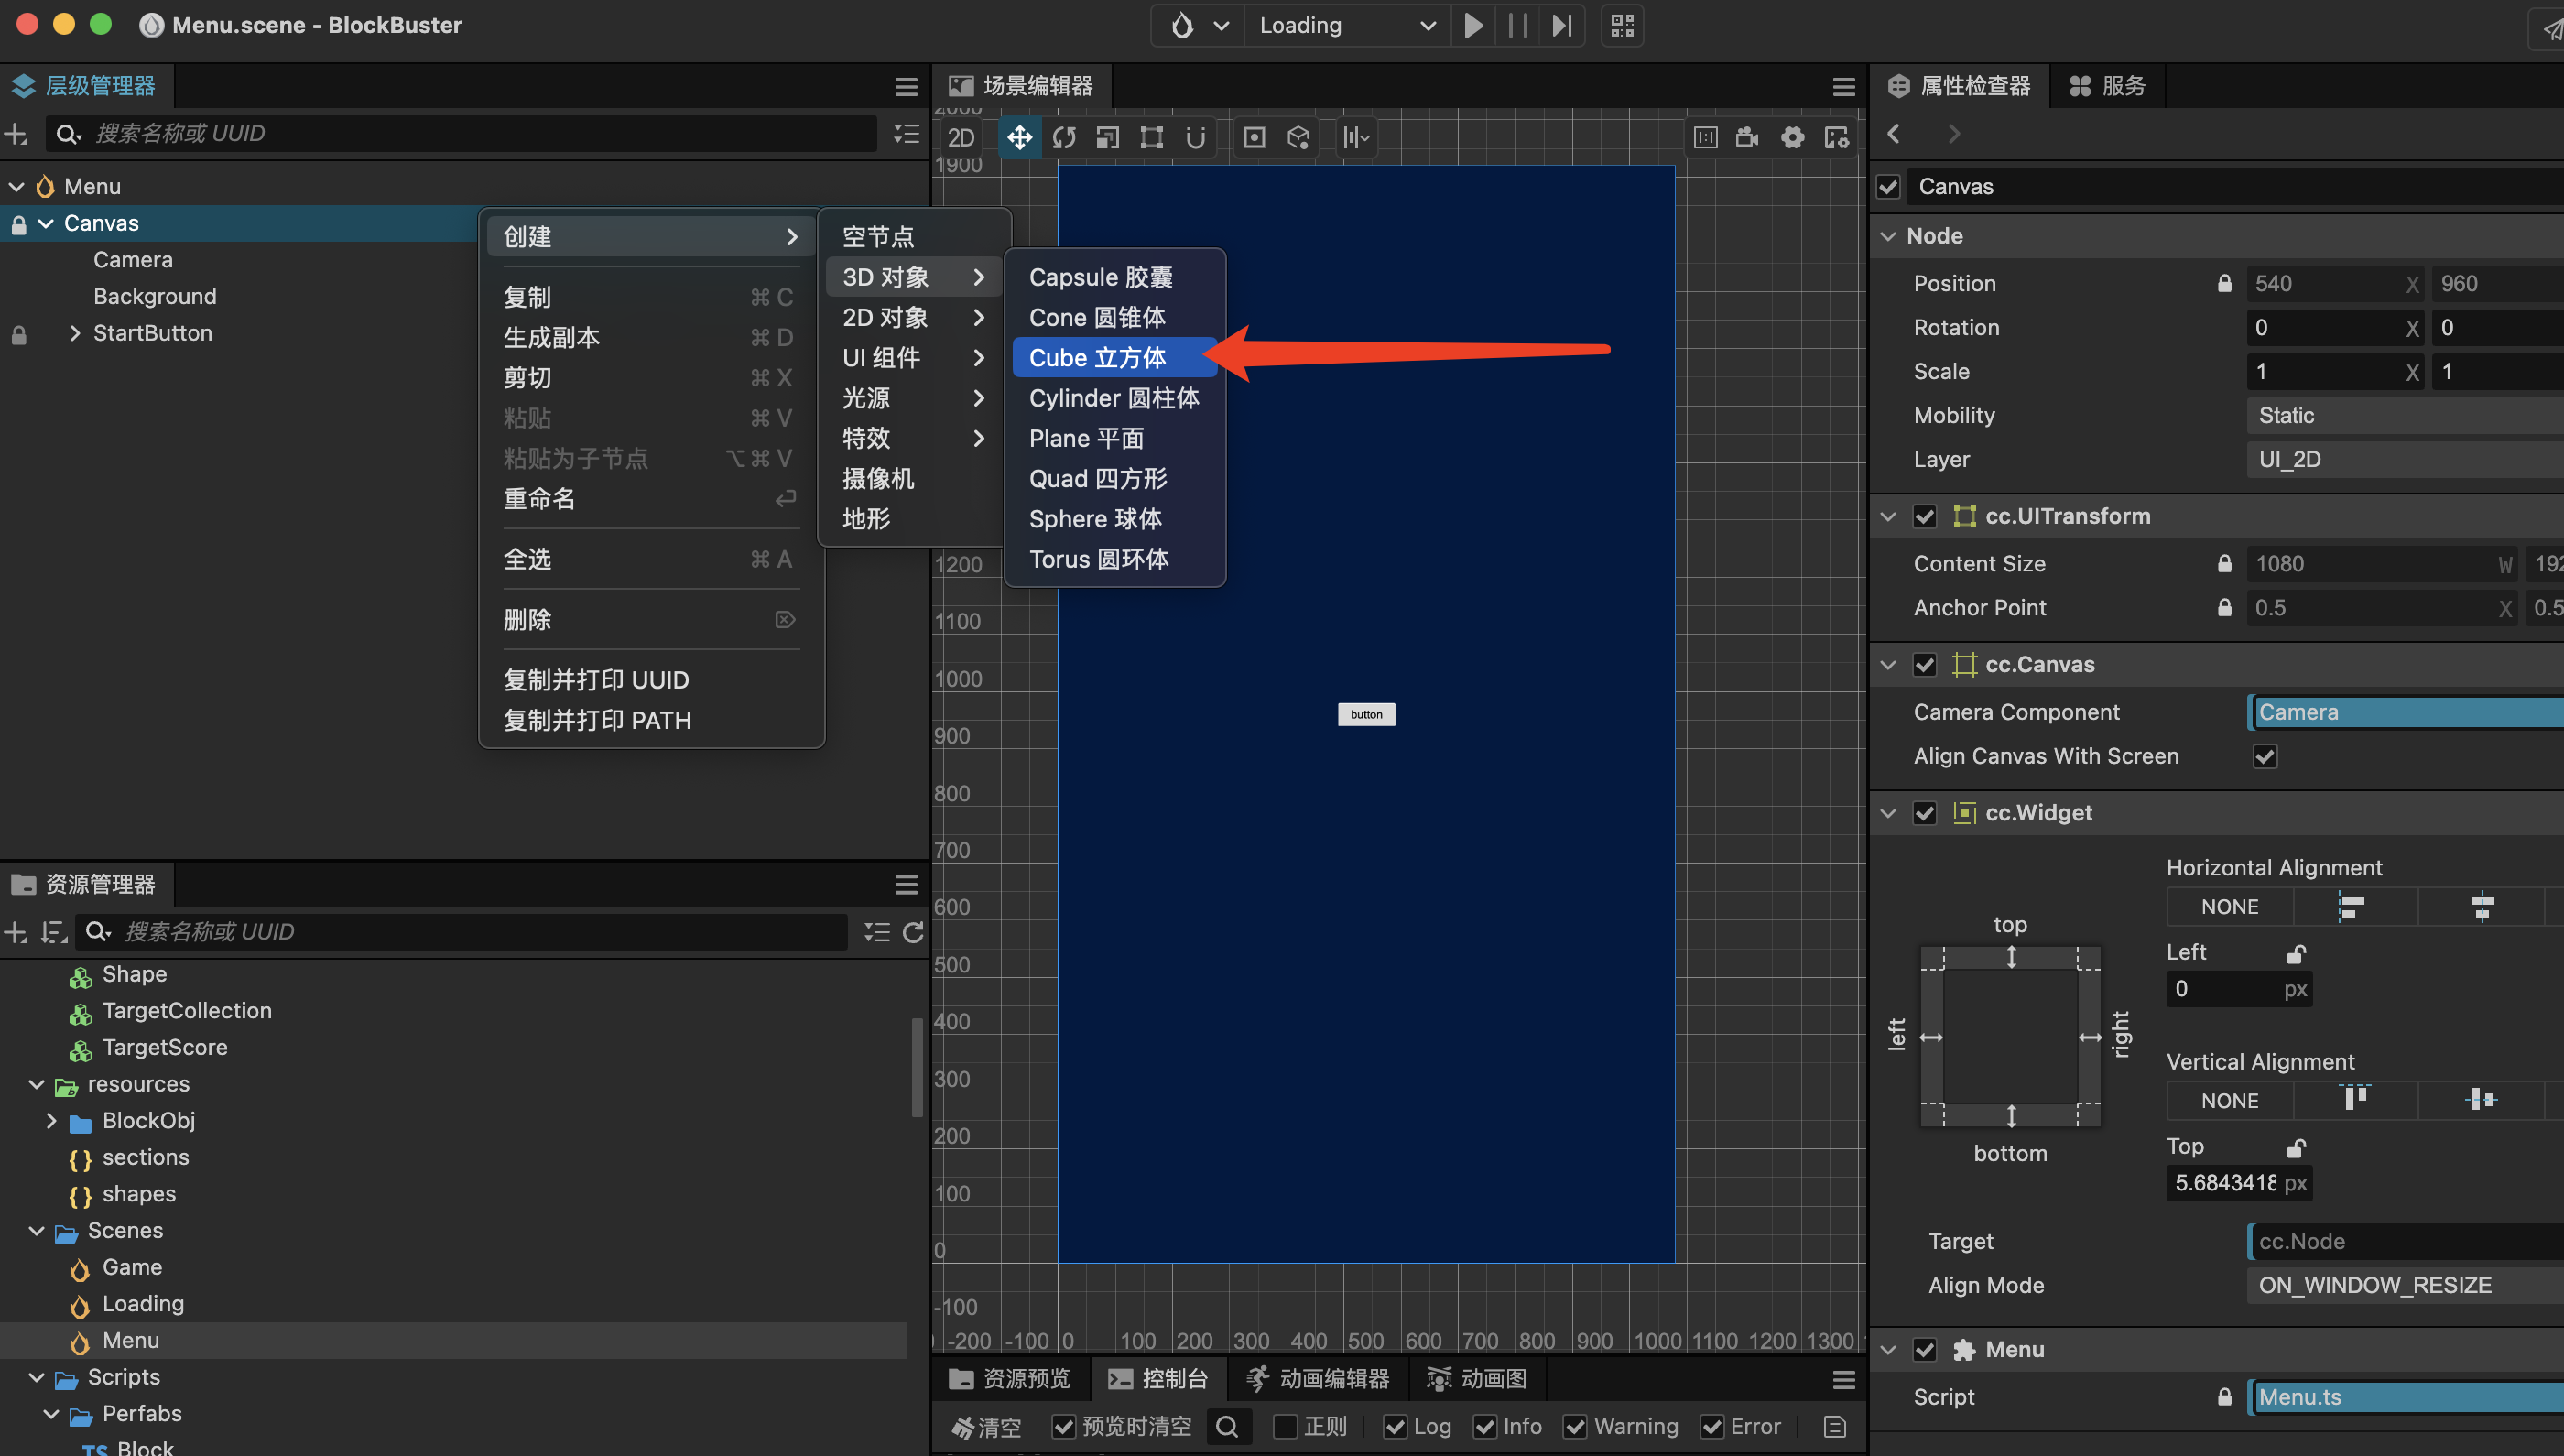Switch to the 动画编辑器 tab
Image resolution: width=2564 pixels, height=1456 pixels.
1318,1378
